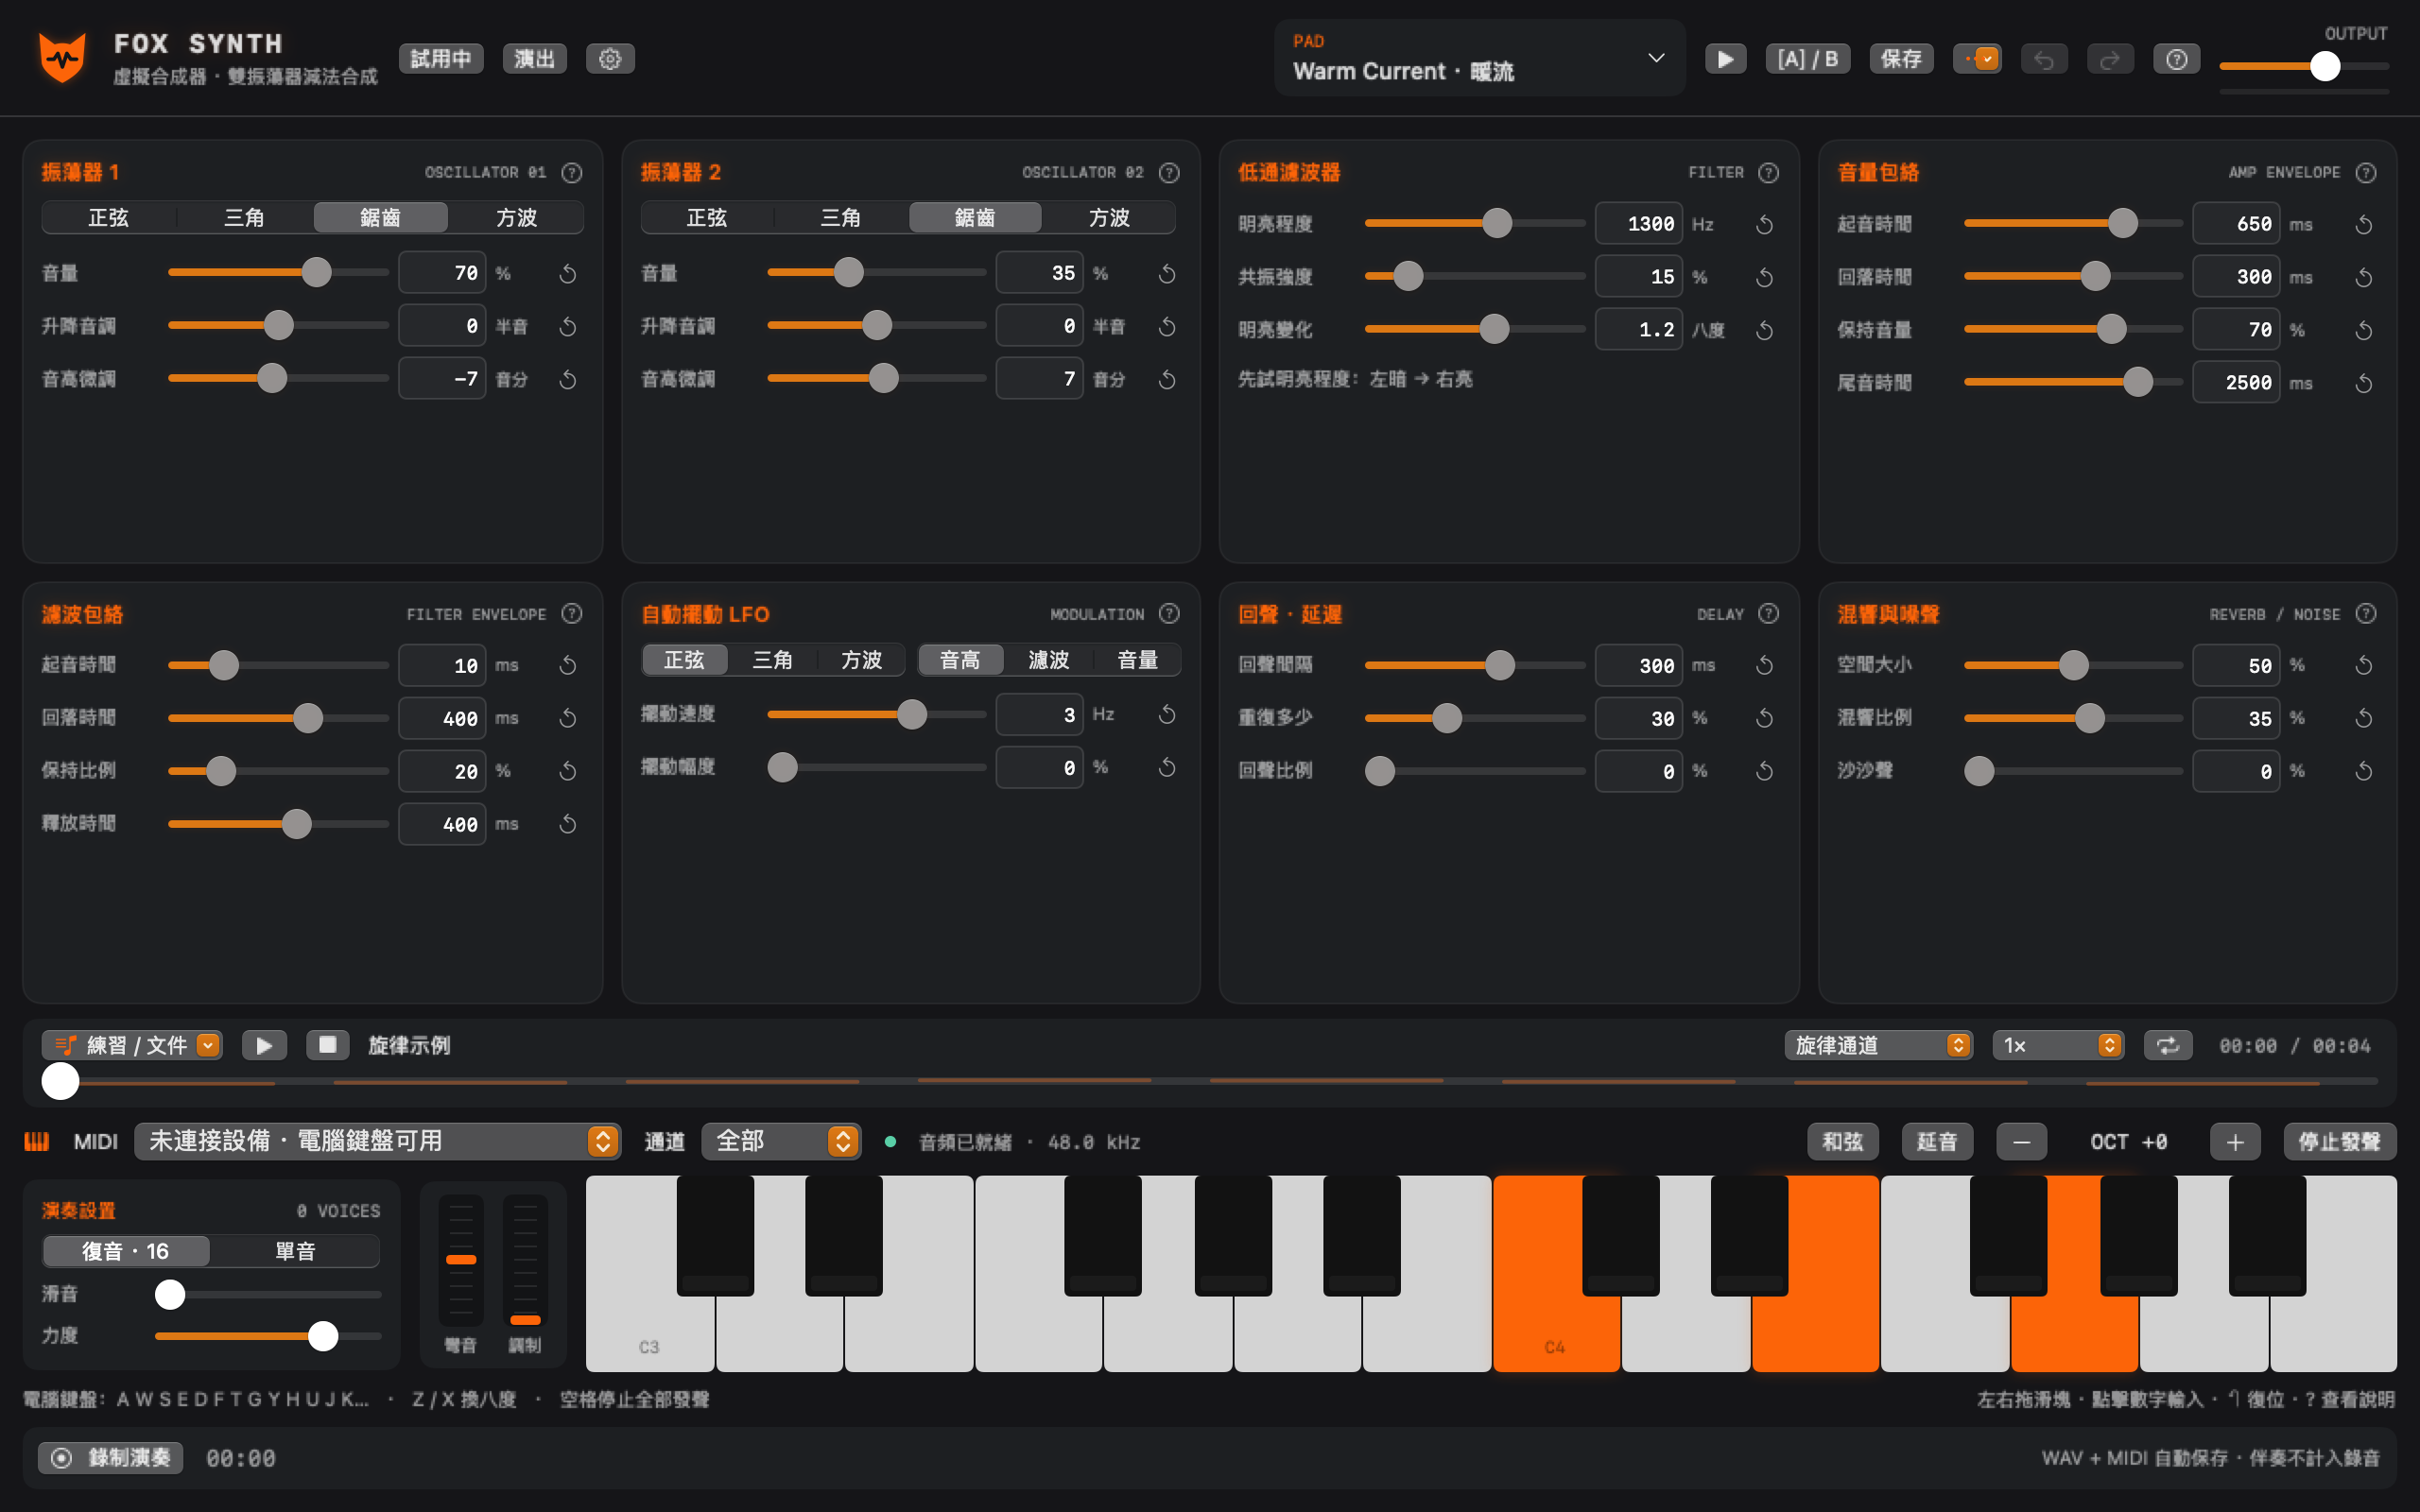2420x1512 pixels.
Task: Select 方波 waveform for 振盪器 2
Action: coord(1108,217)
